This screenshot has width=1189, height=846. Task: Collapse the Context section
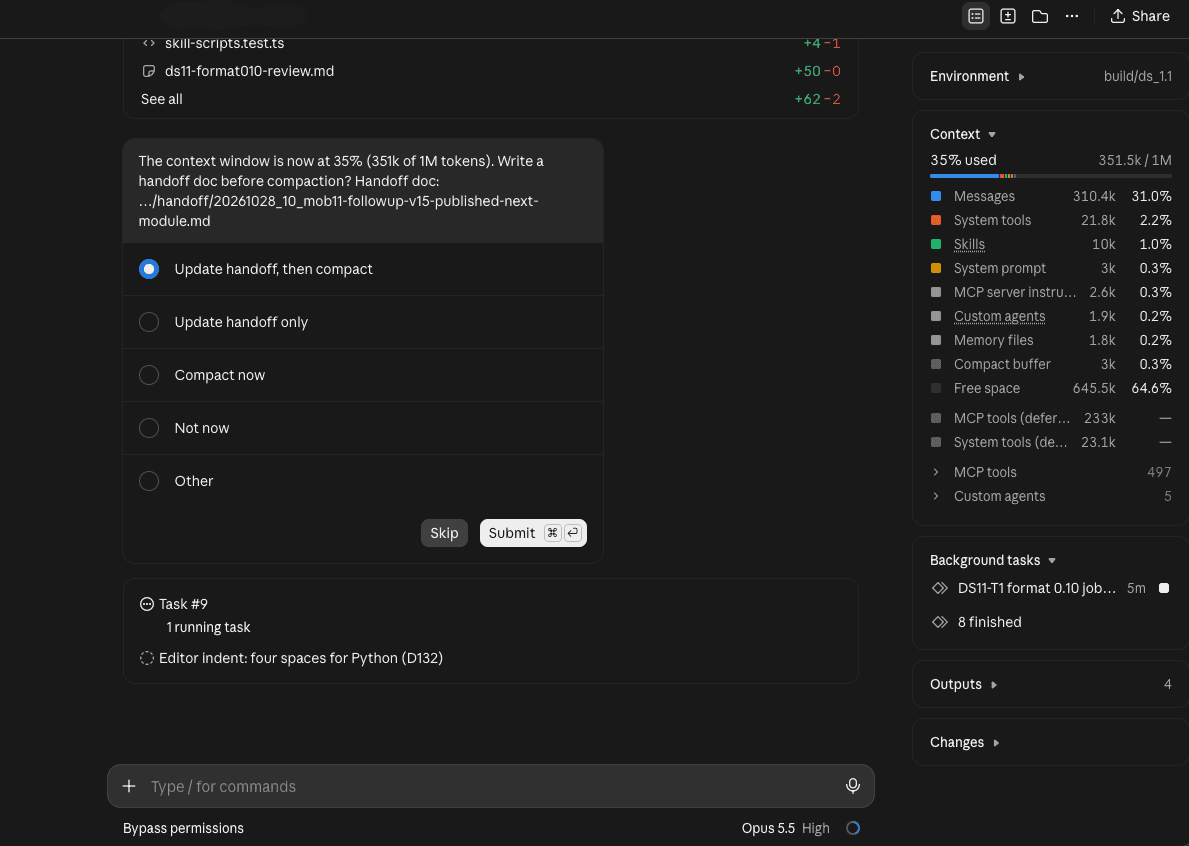pos(963,134)
